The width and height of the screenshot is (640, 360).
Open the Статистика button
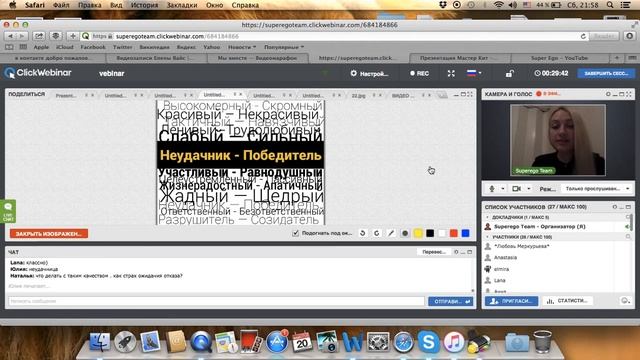(x=567, y=301)
